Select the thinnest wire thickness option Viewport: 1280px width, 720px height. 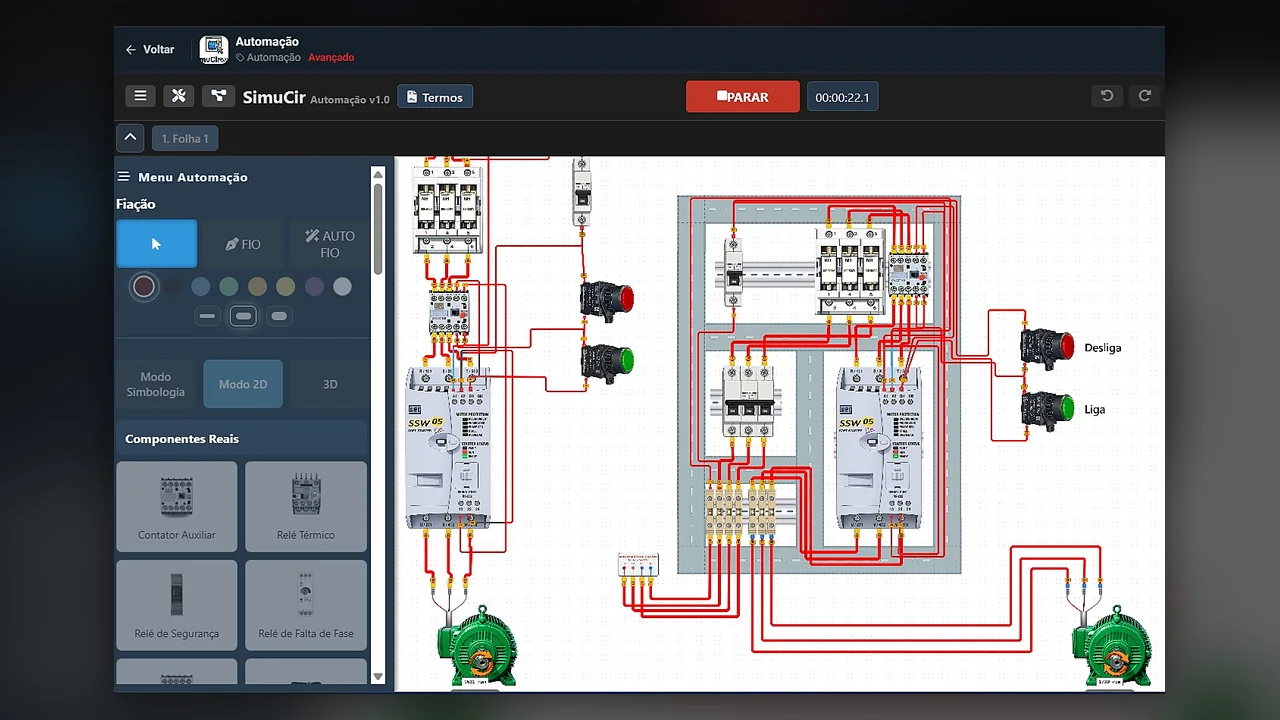(207, 316)
